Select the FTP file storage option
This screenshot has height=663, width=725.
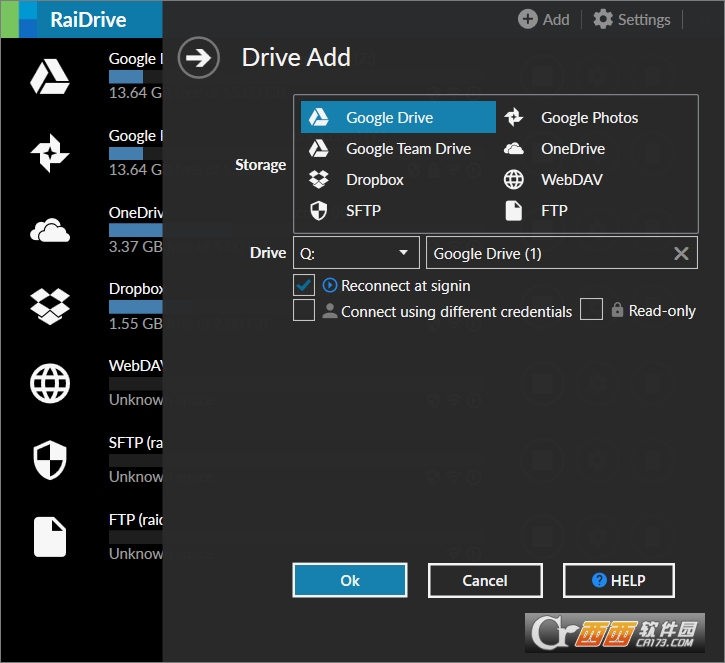pyautogui.click(x=594, y=210)
